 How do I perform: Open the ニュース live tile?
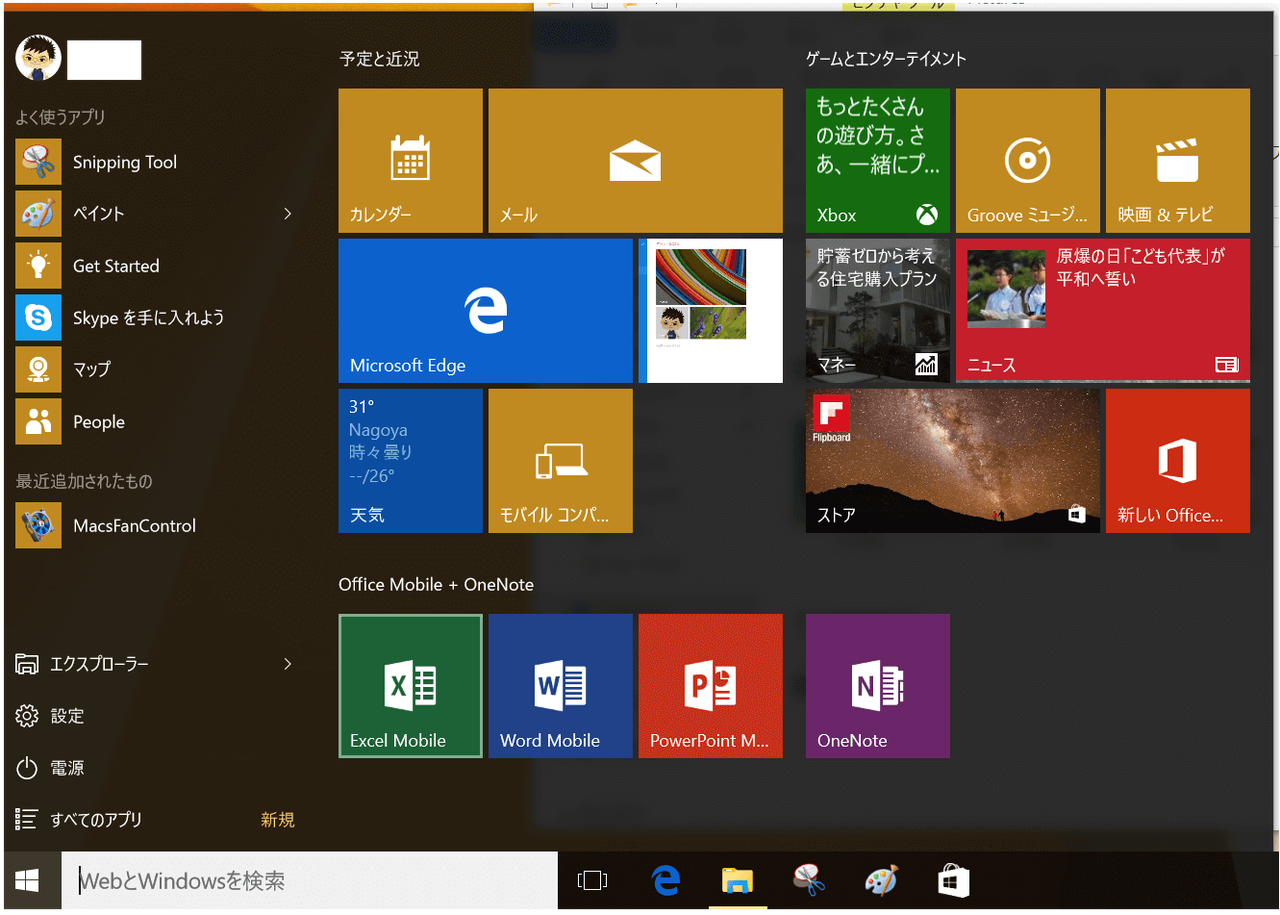(1103, 311)
